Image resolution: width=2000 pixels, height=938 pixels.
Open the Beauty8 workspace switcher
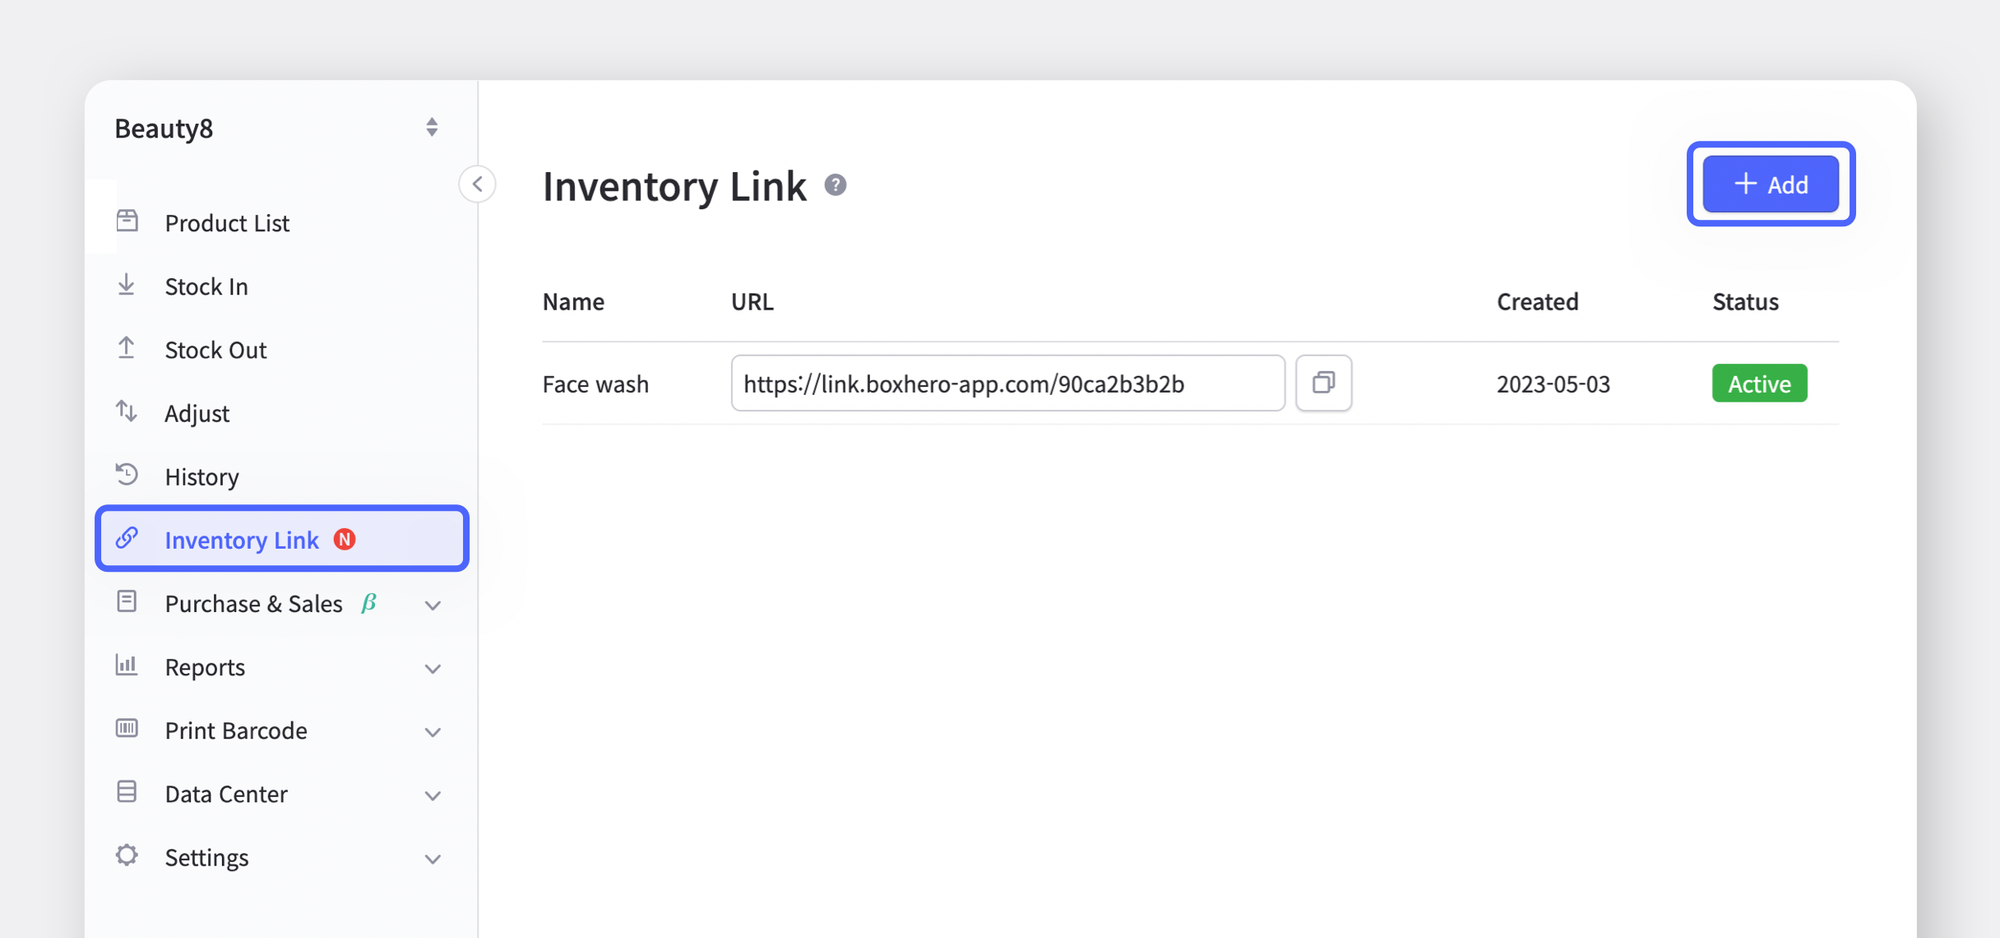[x=431, y=127]
